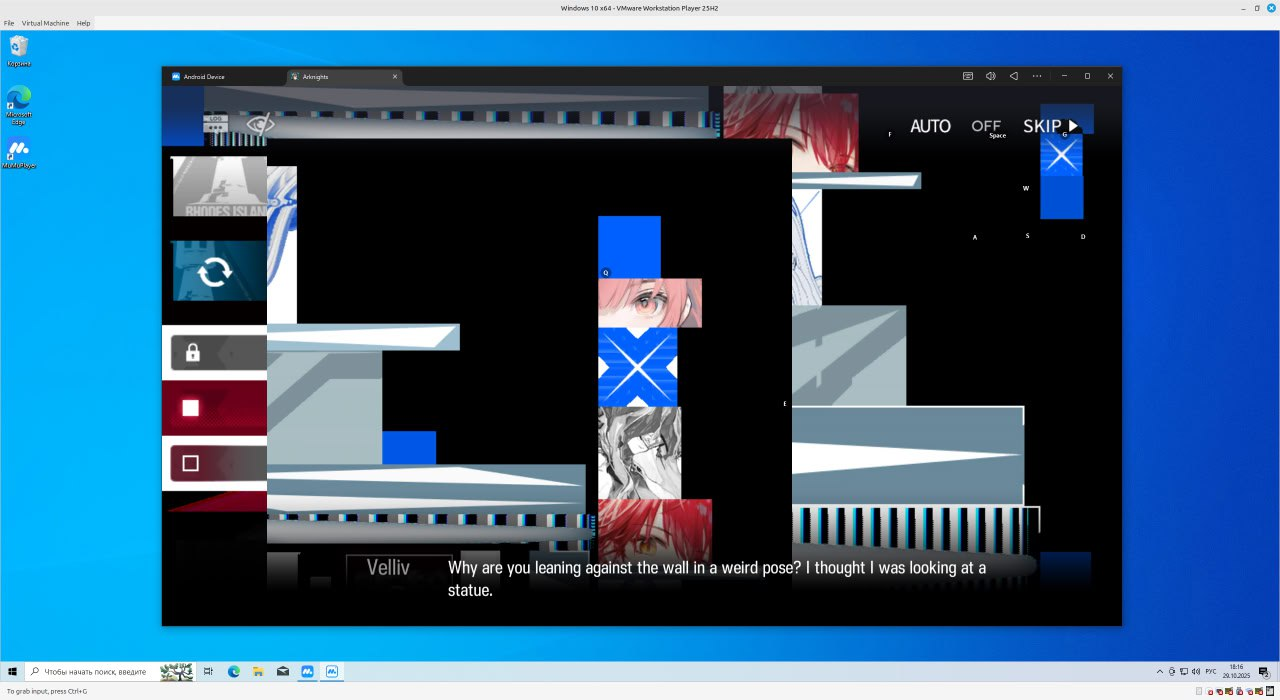Open MuMuPlayer keyboard mapping icon
This screenshot has width=1280, height=700.
[x=968, y=76]
